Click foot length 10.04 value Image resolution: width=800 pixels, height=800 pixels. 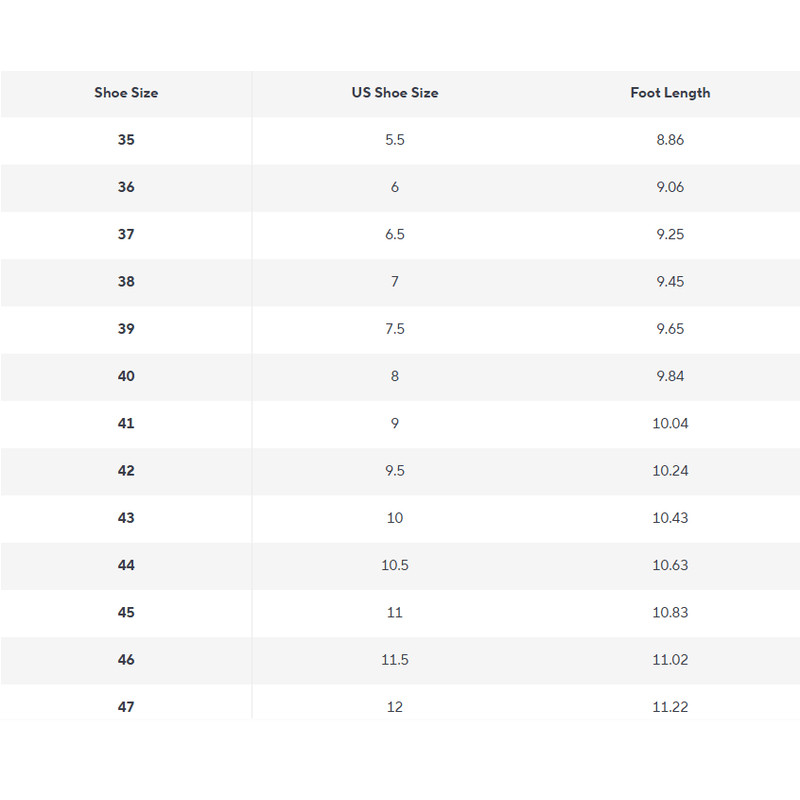670,423
